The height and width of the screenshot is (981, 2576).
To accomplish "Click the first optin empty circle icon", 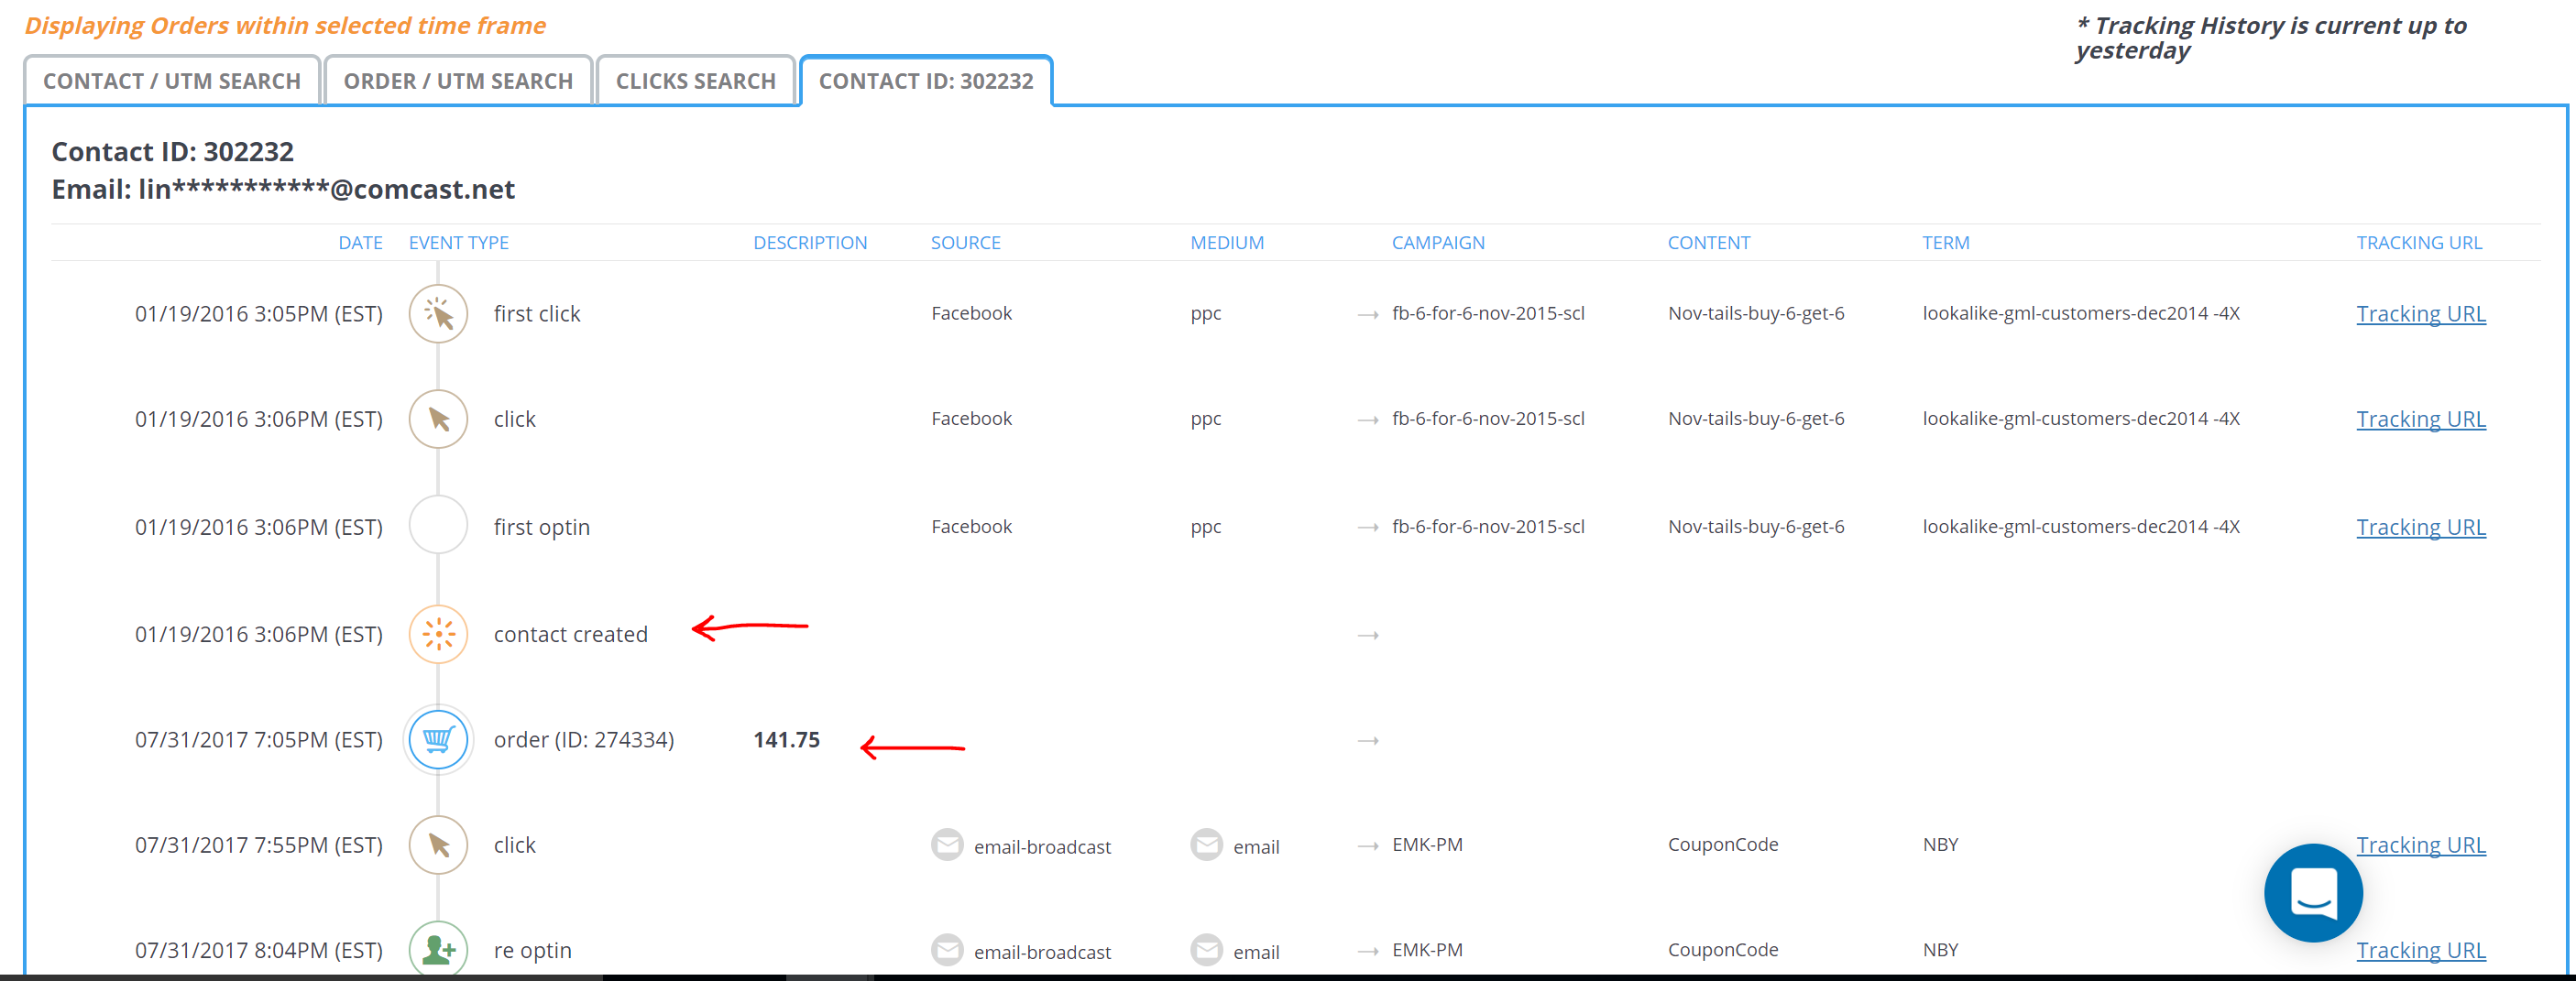I will coord(438,525).
